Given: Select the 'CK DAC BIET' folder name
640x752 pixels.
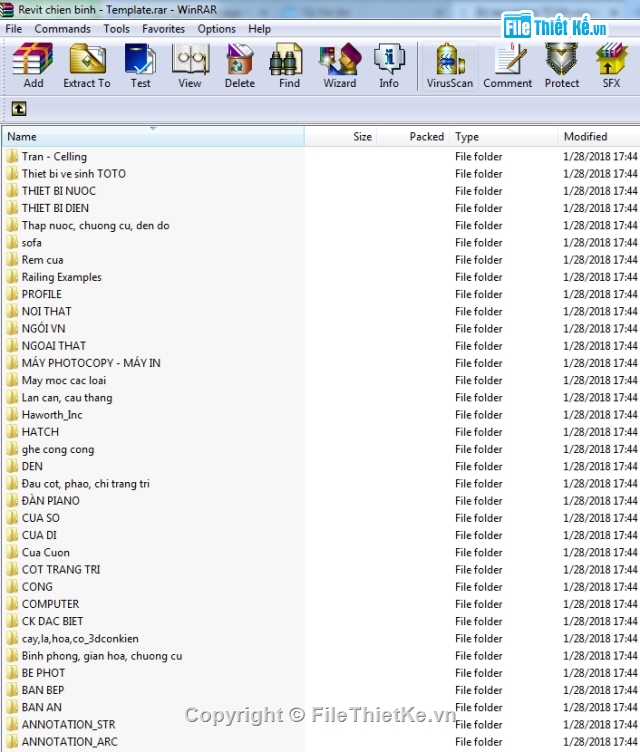Looking at the screenshot, I should [52, 621].
